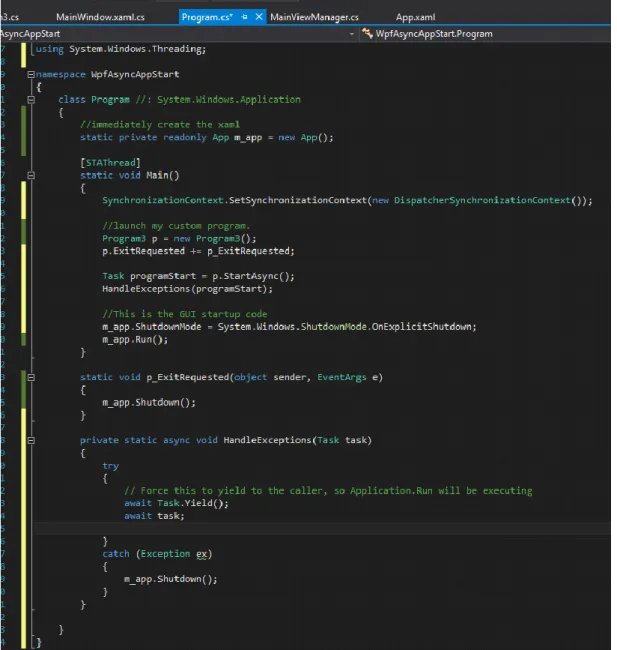Click the ShutdownMode.OnExplicitShutdown assignment line
The image size is (617, 650).
click(289, 327)
